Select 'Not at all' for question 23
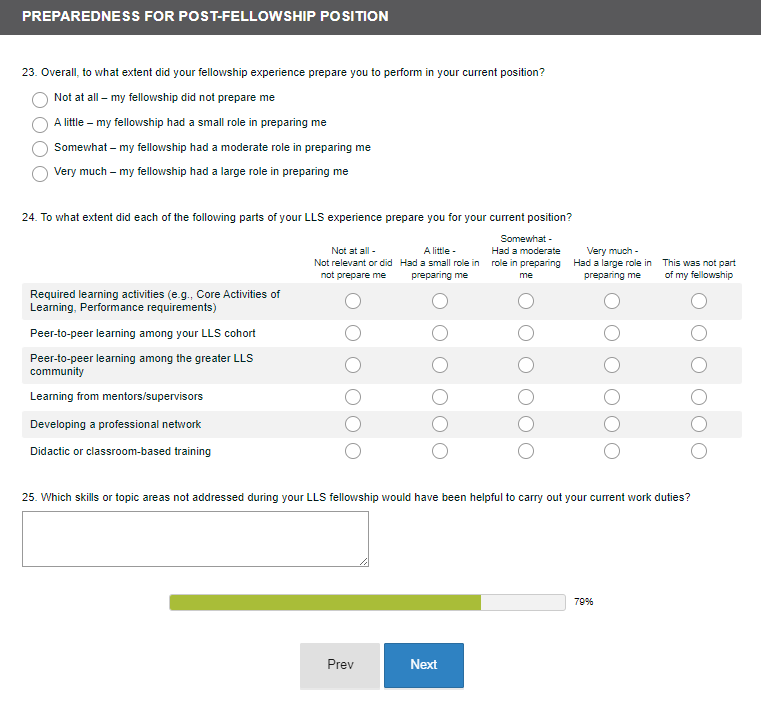 (40, 99)
